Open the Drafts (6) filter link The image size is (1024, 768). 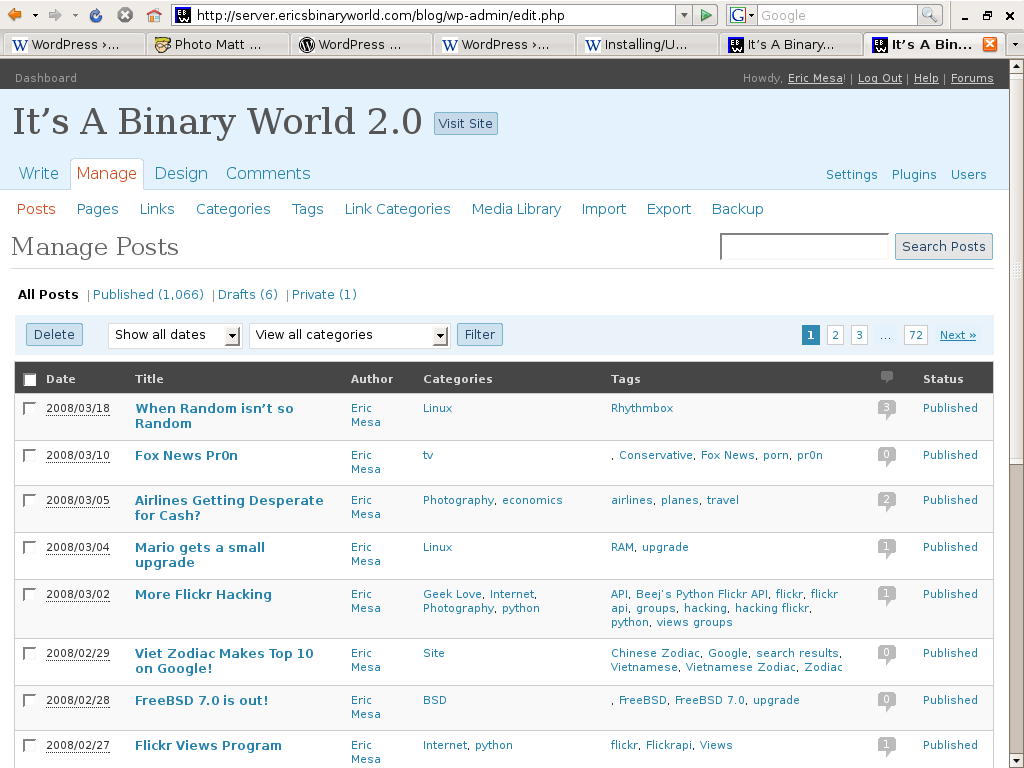(248, 295)
